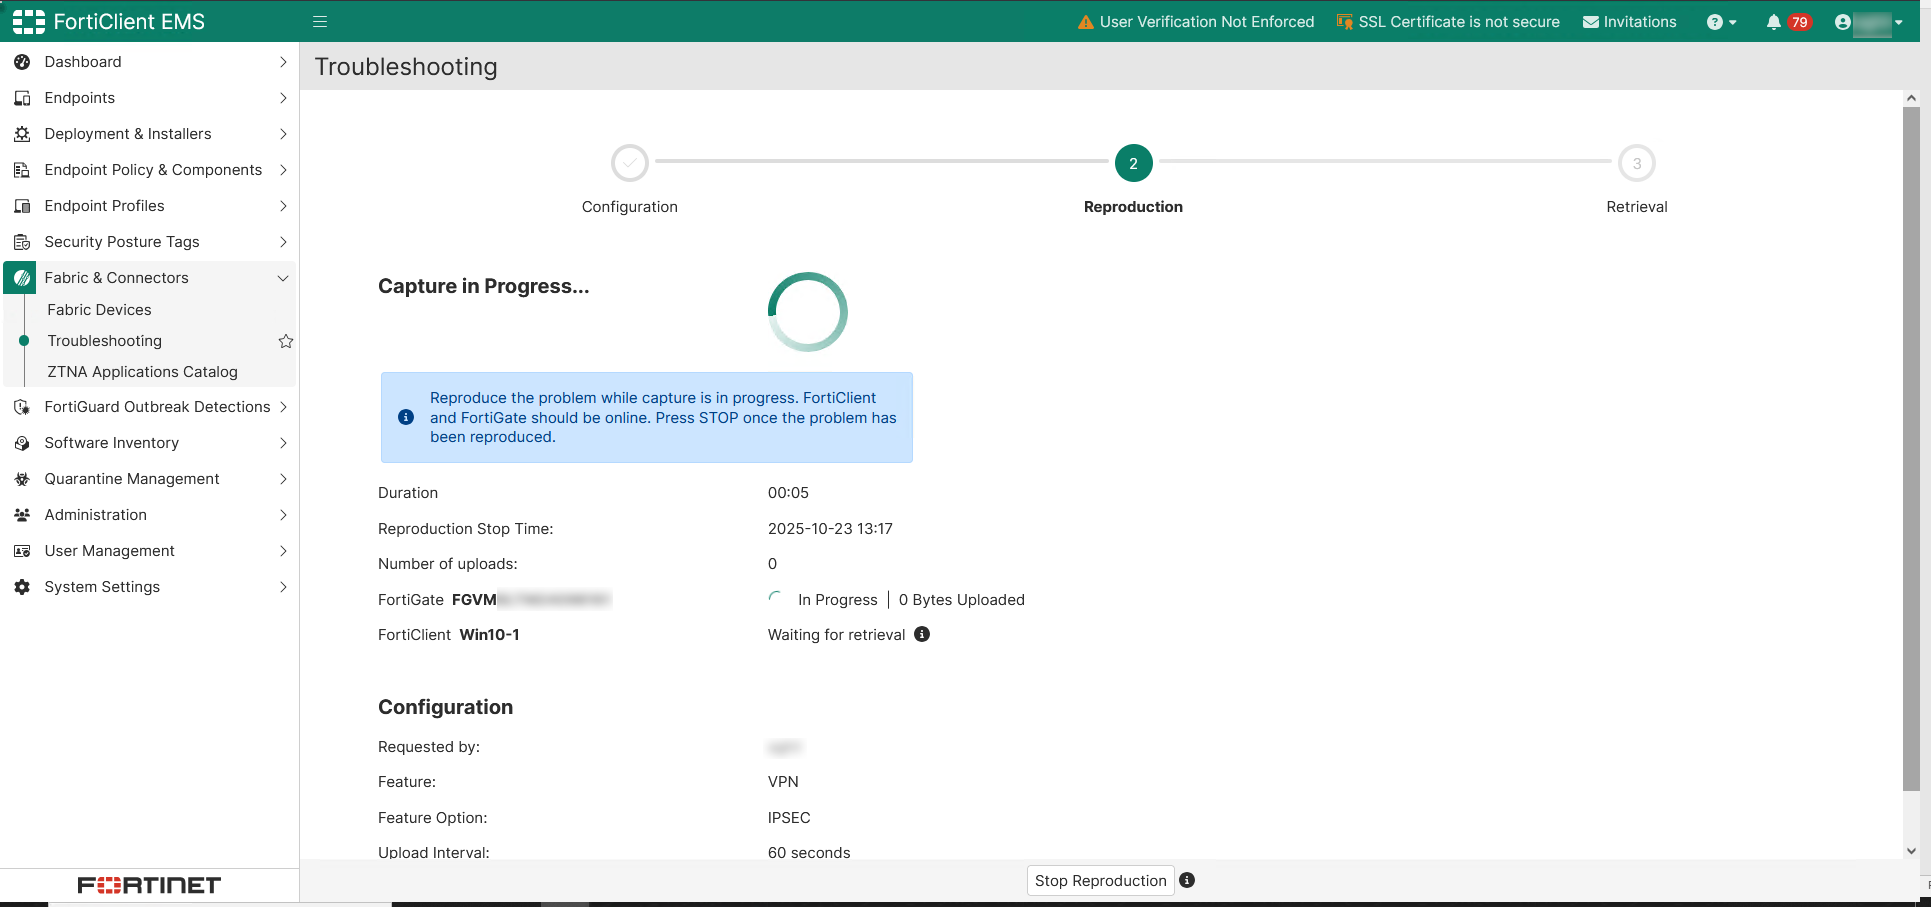The height and width of the screenshot is (907, 1931).
Task: Open the help question mark menu
Action: point(1721,22)
